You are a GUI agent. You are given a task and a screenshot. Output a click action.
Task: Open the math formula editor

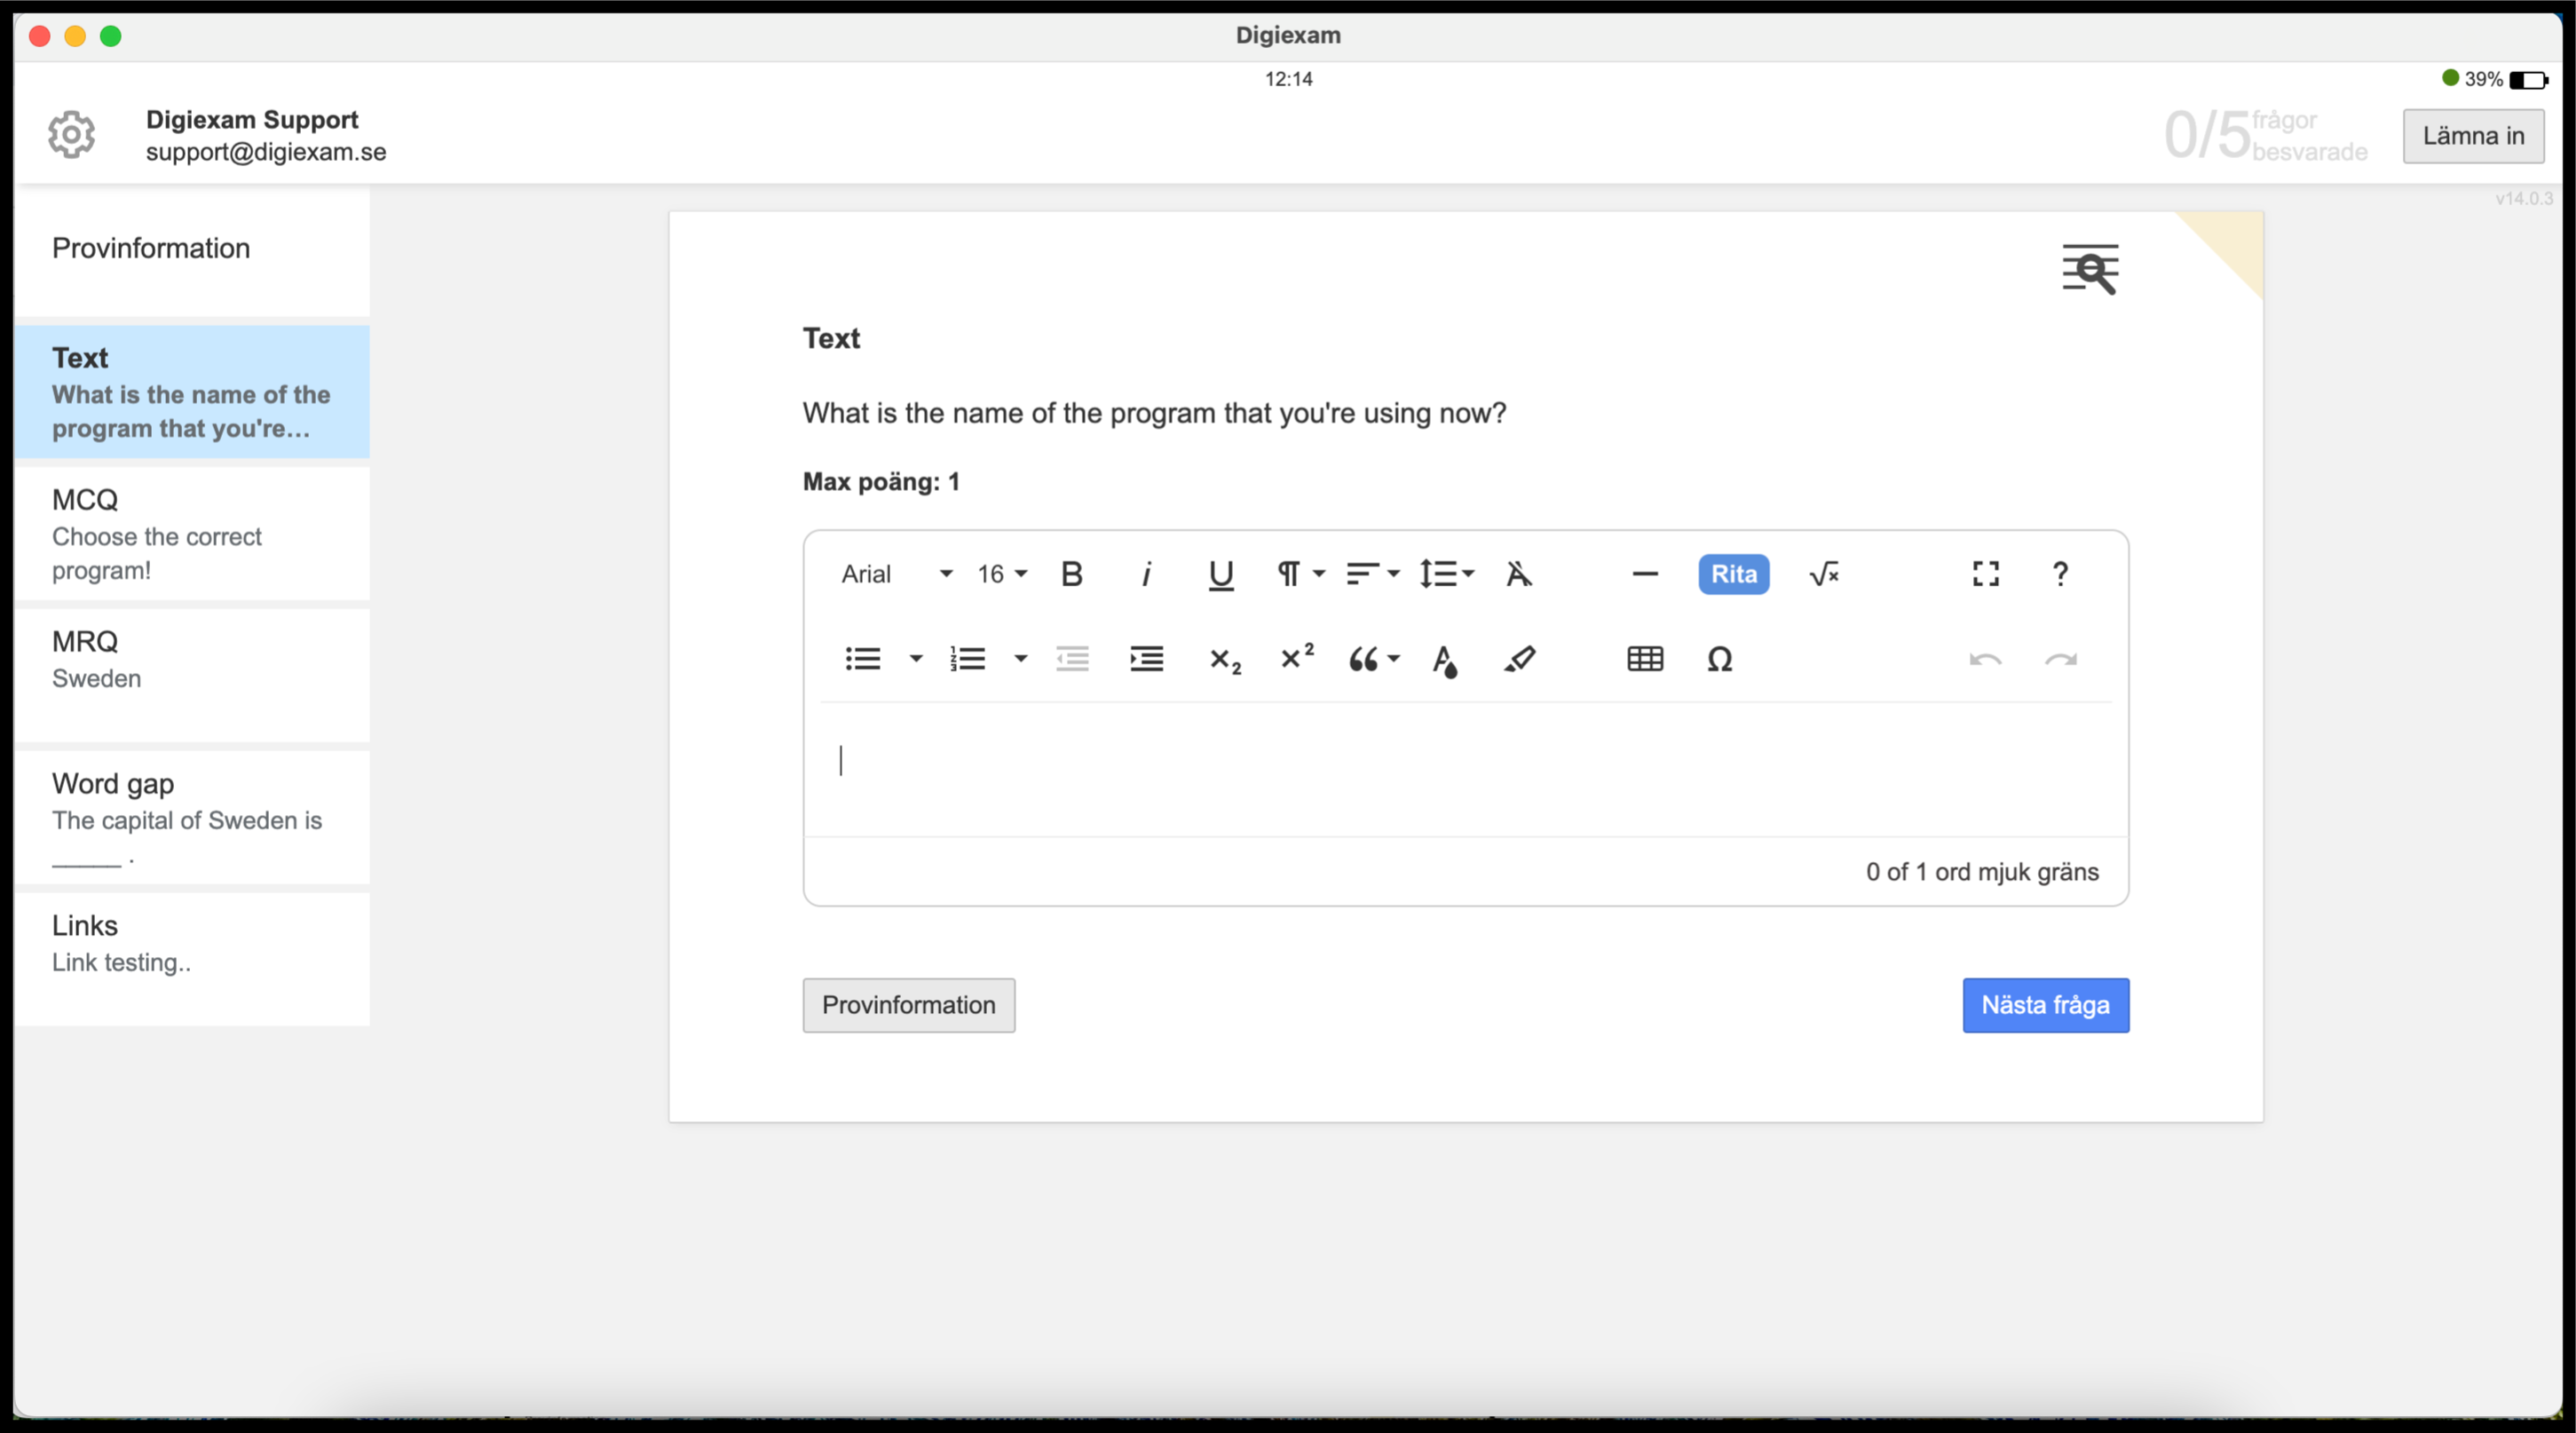(x=1824, y=574)
